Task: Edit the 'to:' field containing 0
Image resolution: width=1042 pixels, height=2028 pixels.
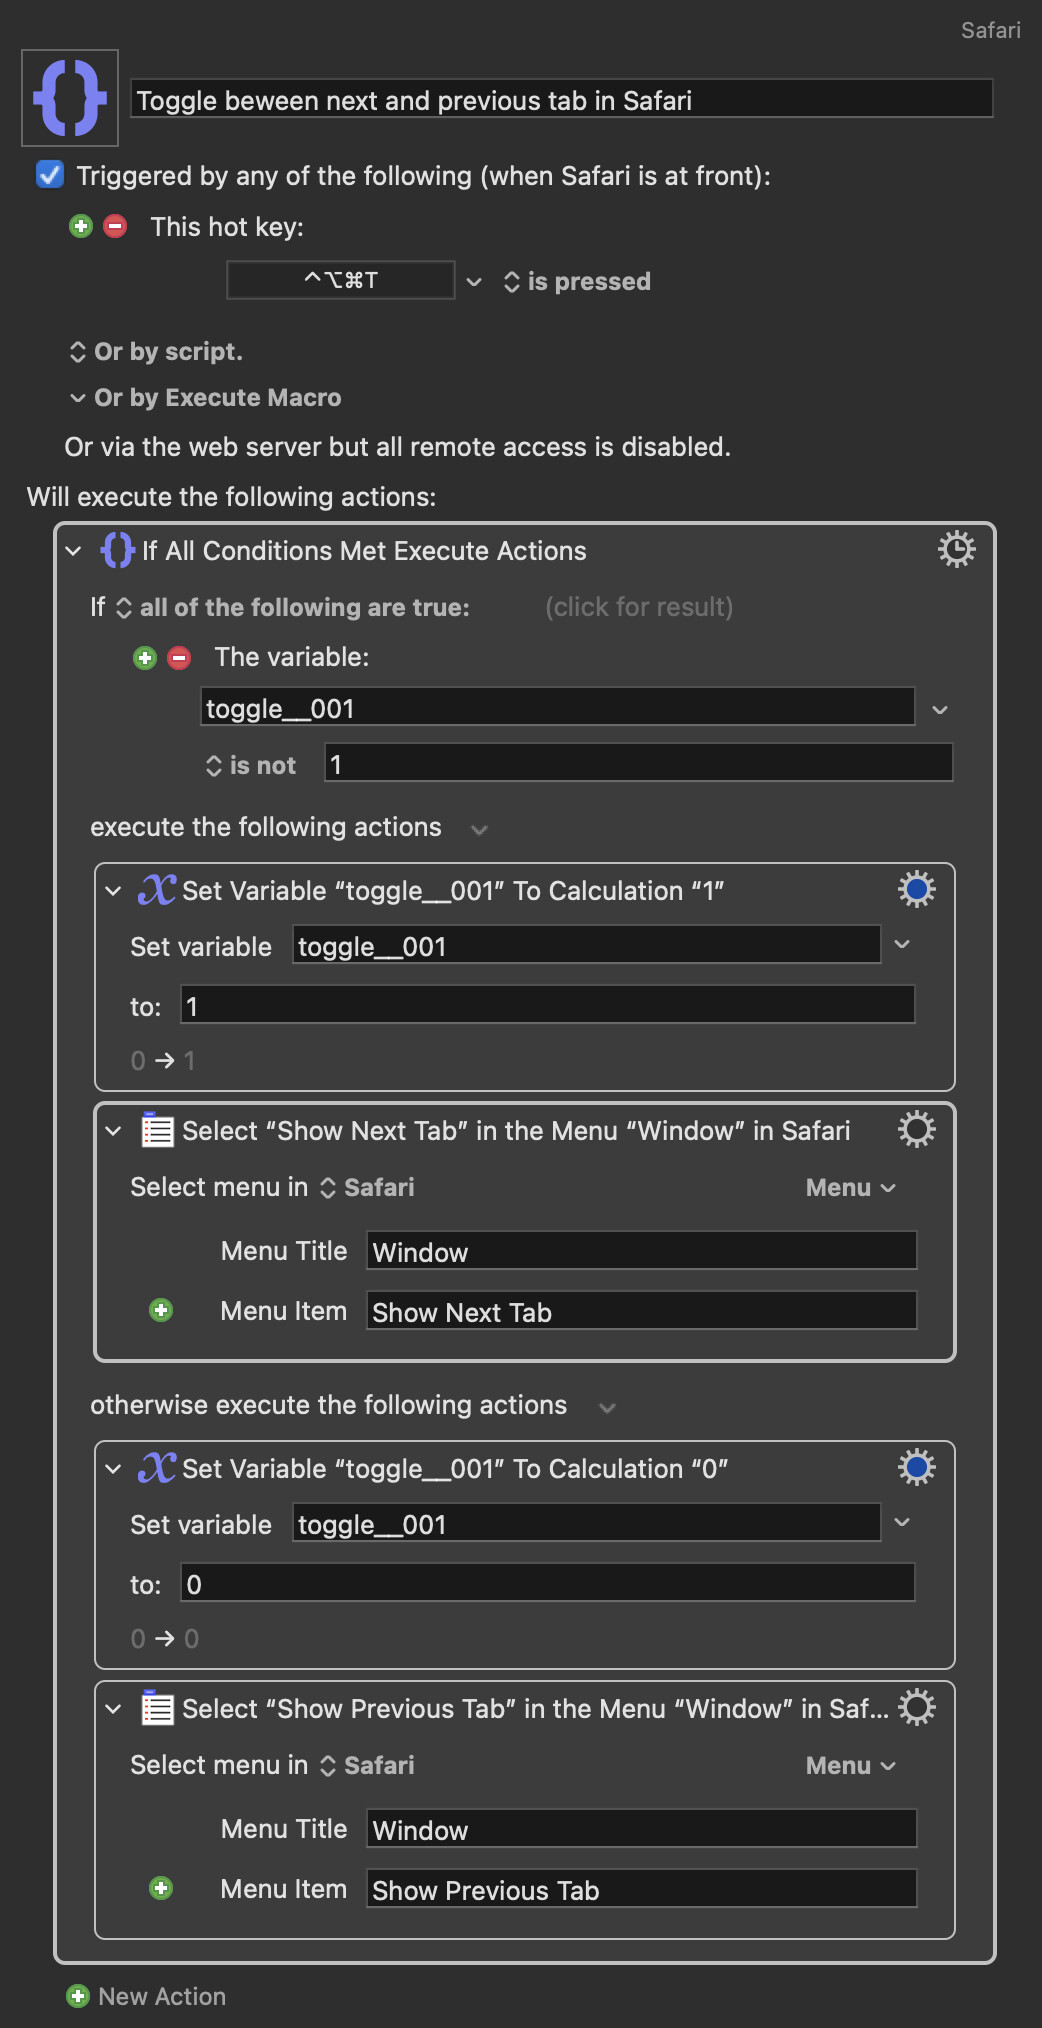Action: (x=547, y=1583)
